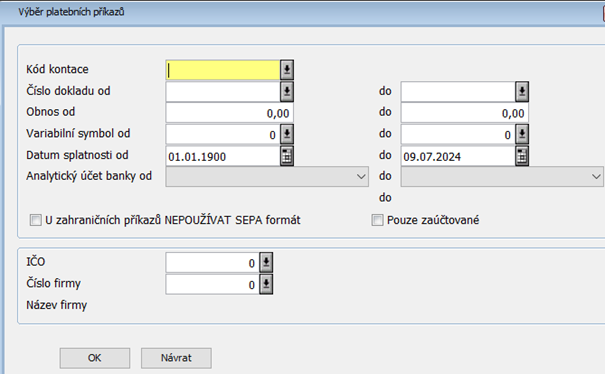Click the Obnos od amount field
This screenshot has width=605, height=374.
(x=230, y=113)
